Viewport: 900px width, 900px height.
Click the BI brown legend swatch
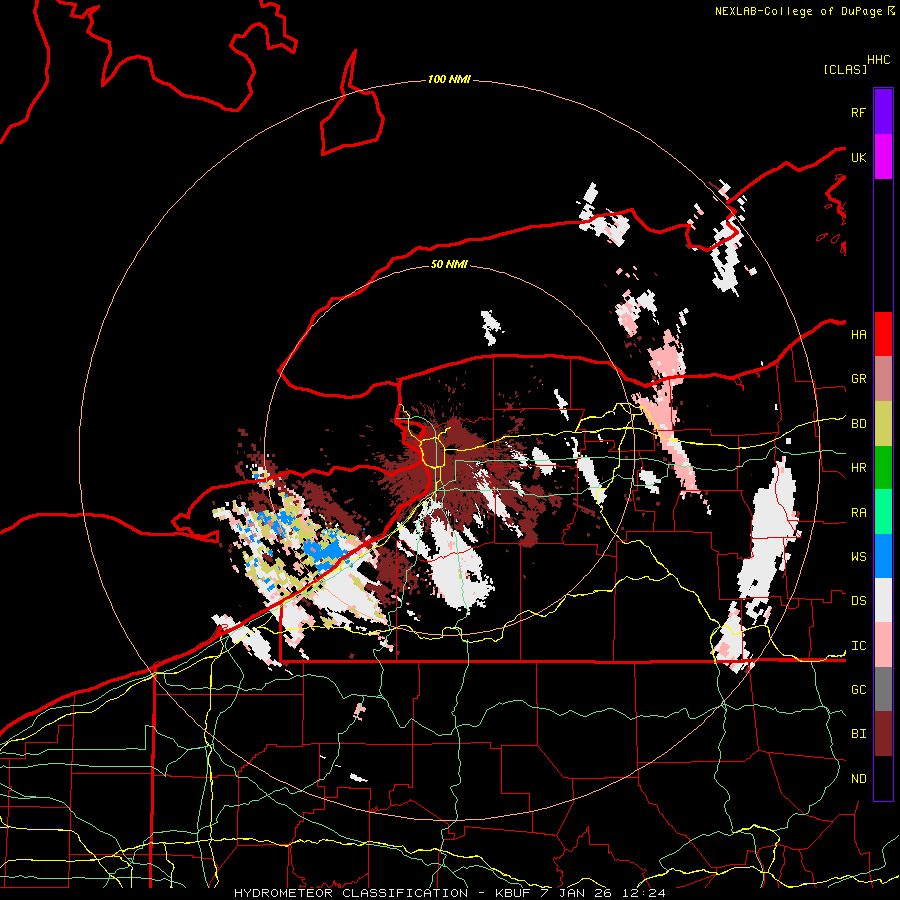click(883, 734)
